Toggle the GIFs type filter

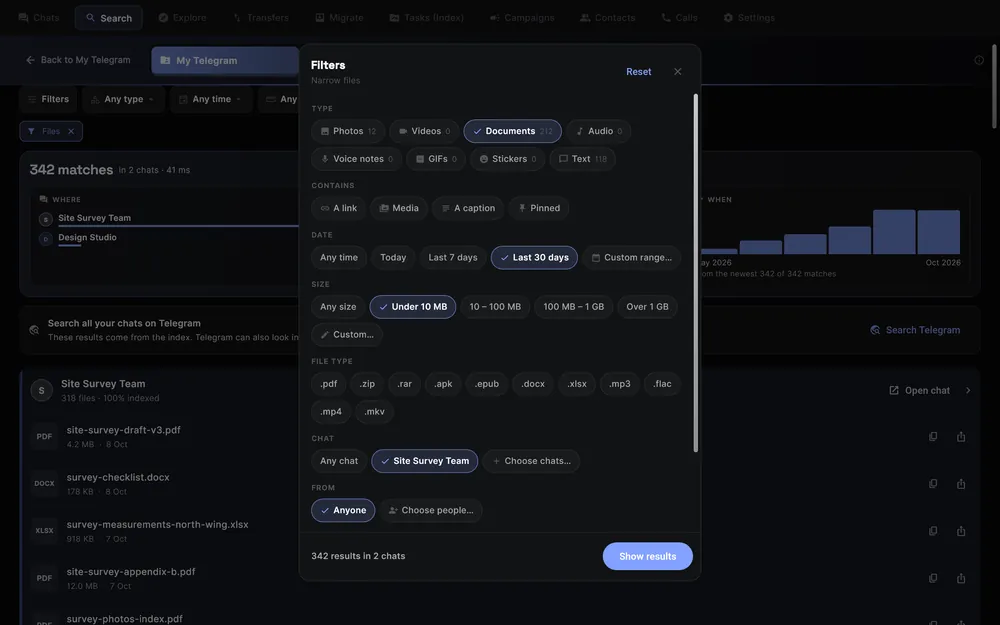[436, 159]
